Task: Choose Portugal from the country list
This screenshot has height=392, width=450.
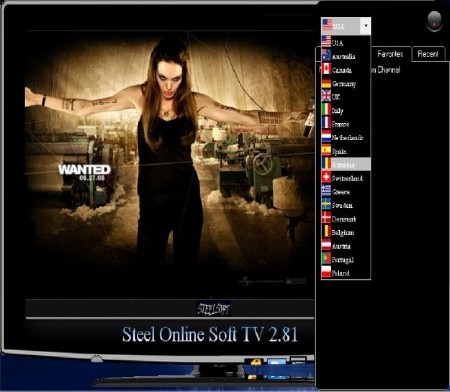Action: [346, 259]
